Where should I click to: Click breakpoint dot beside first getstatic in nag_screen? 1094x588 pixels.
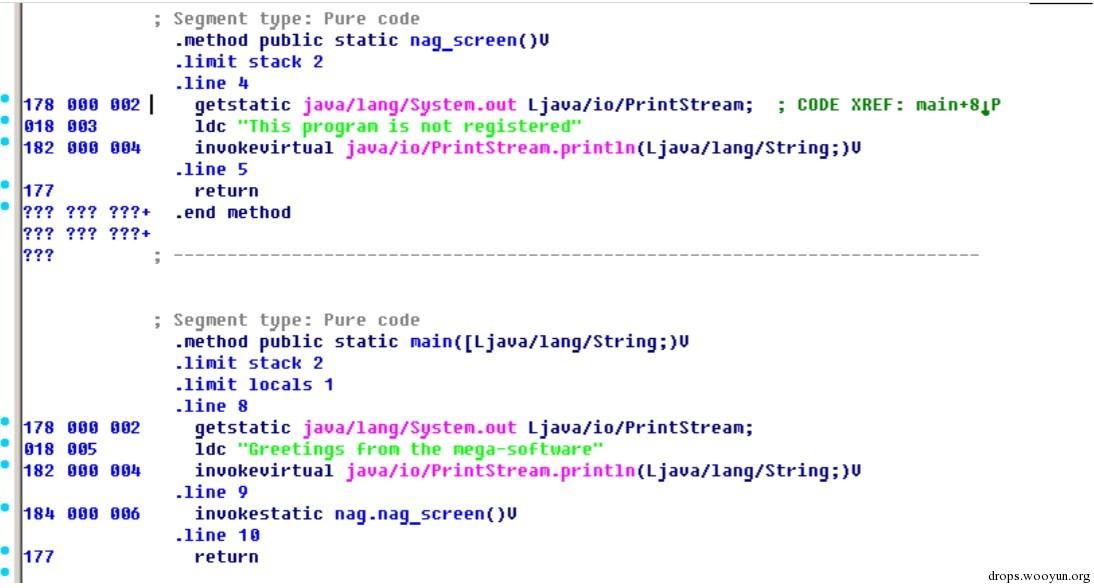click(5, 98)
